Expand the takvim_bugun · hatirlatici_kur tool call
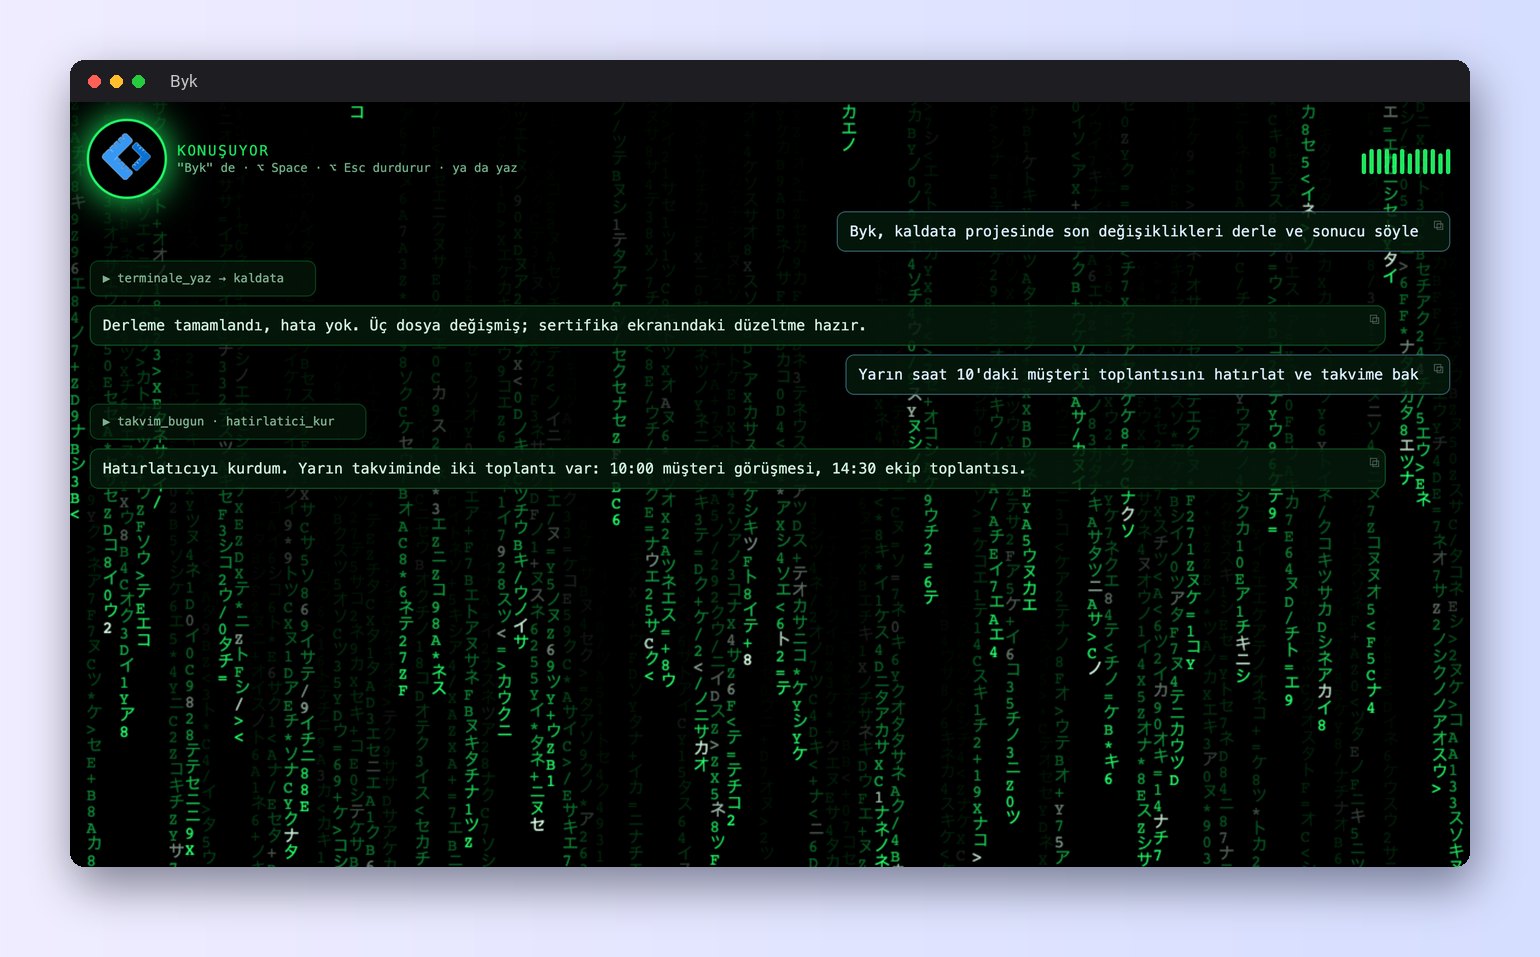1540x957 pixels. coord(228,422)
